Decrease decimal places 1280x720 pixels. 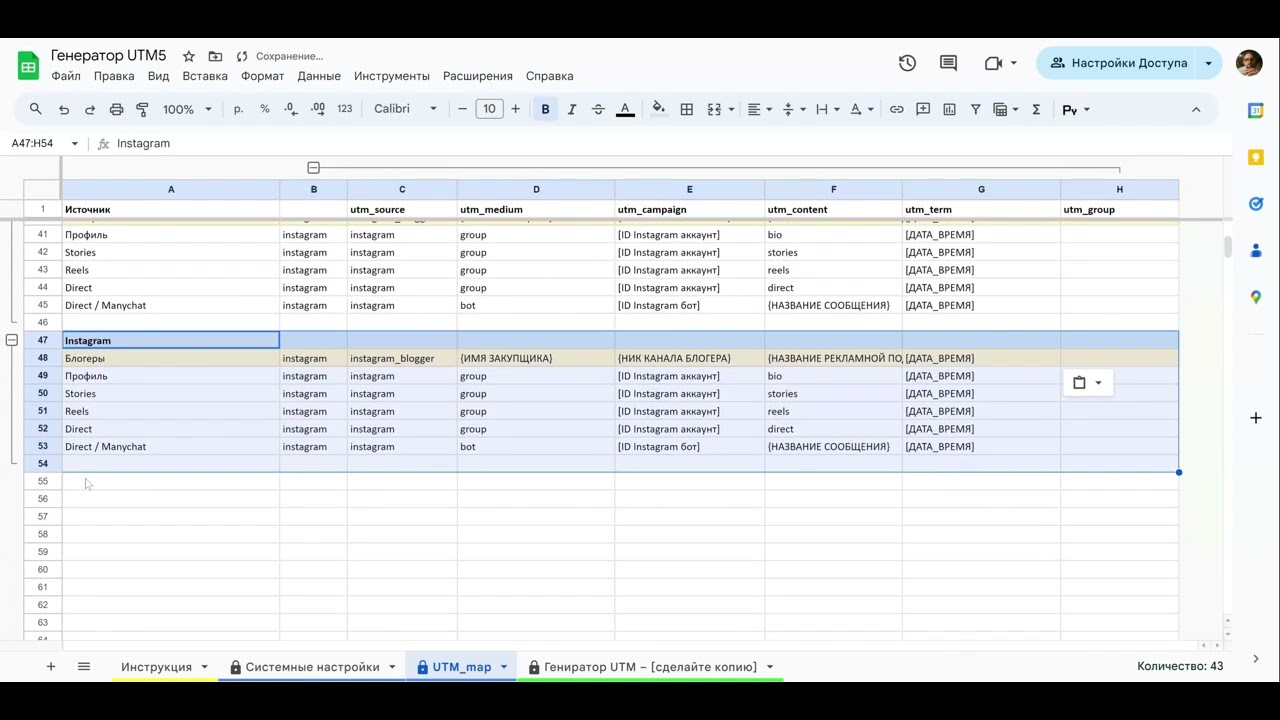coord(290,109)
